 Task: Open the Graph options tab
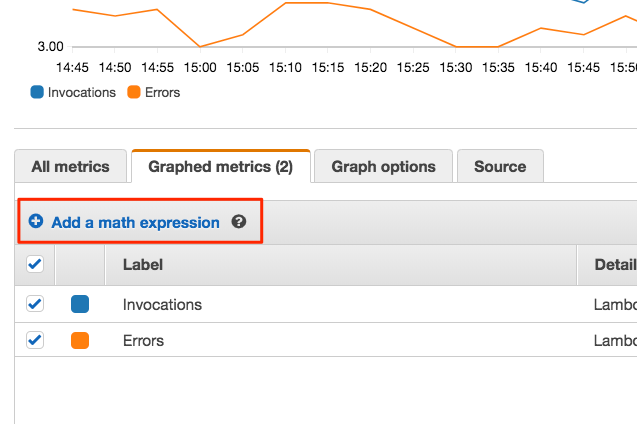coord(383,167)
